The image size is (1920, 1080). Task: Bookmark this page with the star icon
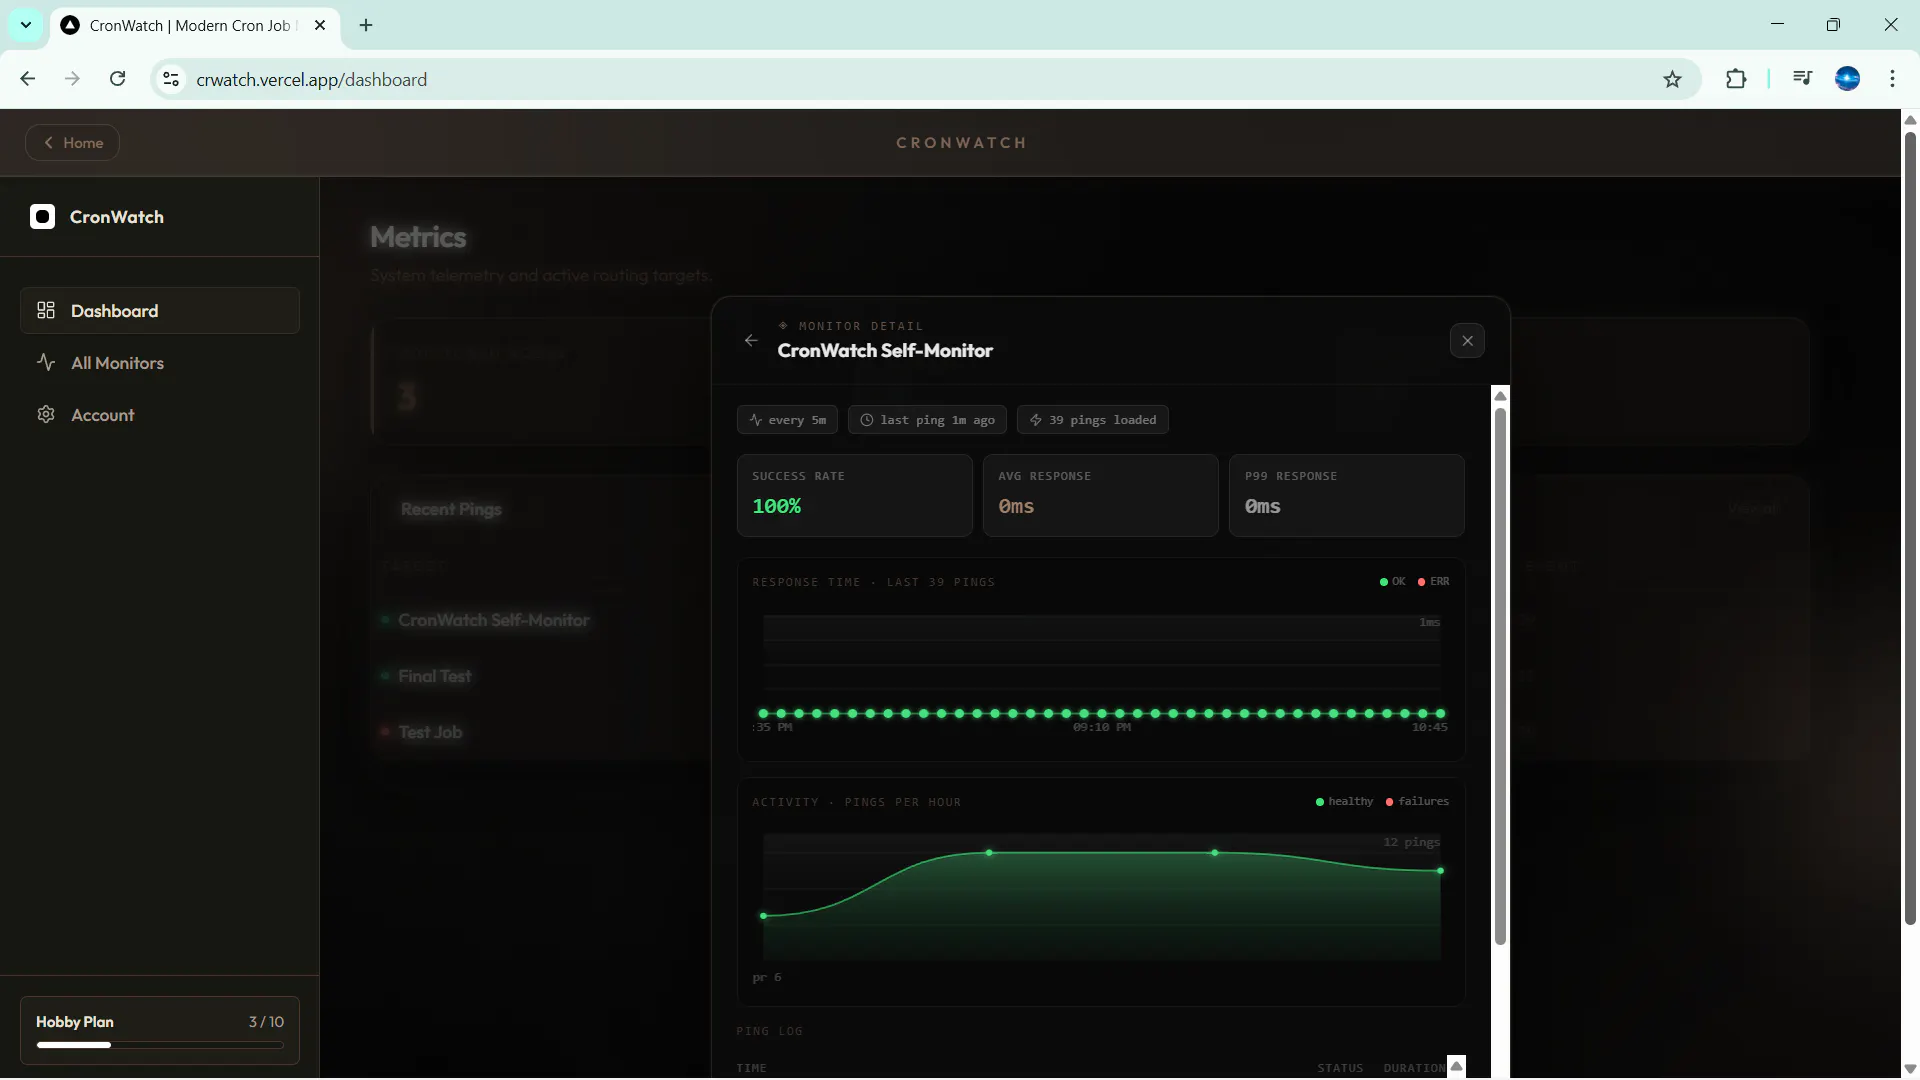tap(1672, 79)
